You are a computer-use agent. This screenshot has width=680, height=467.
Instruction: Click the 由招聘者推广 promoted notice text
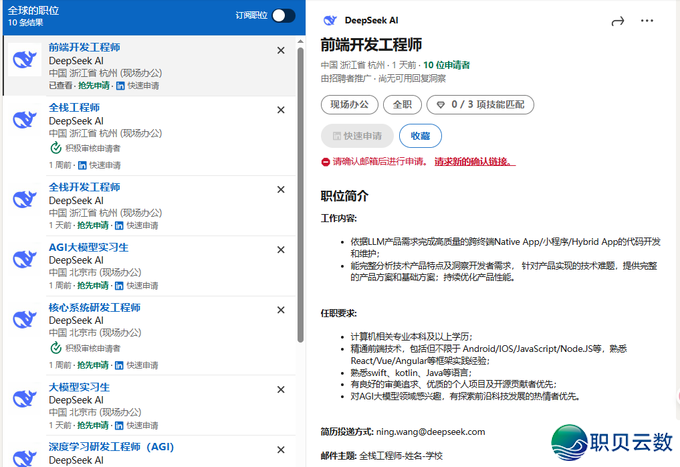[346, 78]
